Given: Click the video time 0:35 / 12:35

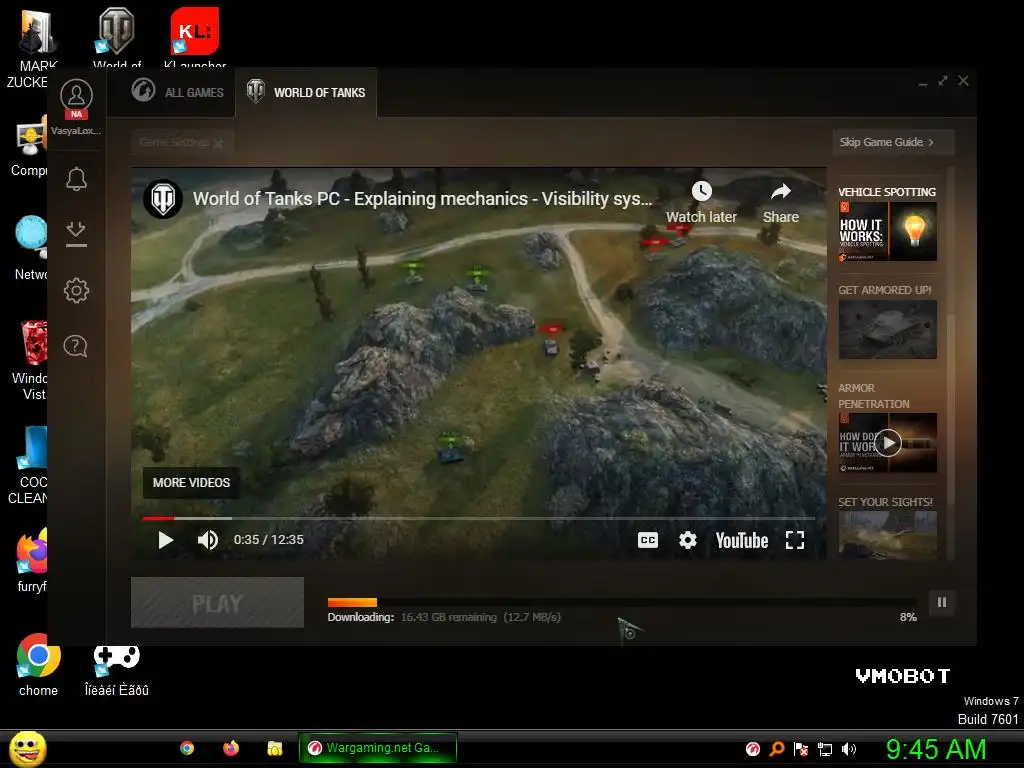Looking at the screenshot, I should click(x=268, y=540).
